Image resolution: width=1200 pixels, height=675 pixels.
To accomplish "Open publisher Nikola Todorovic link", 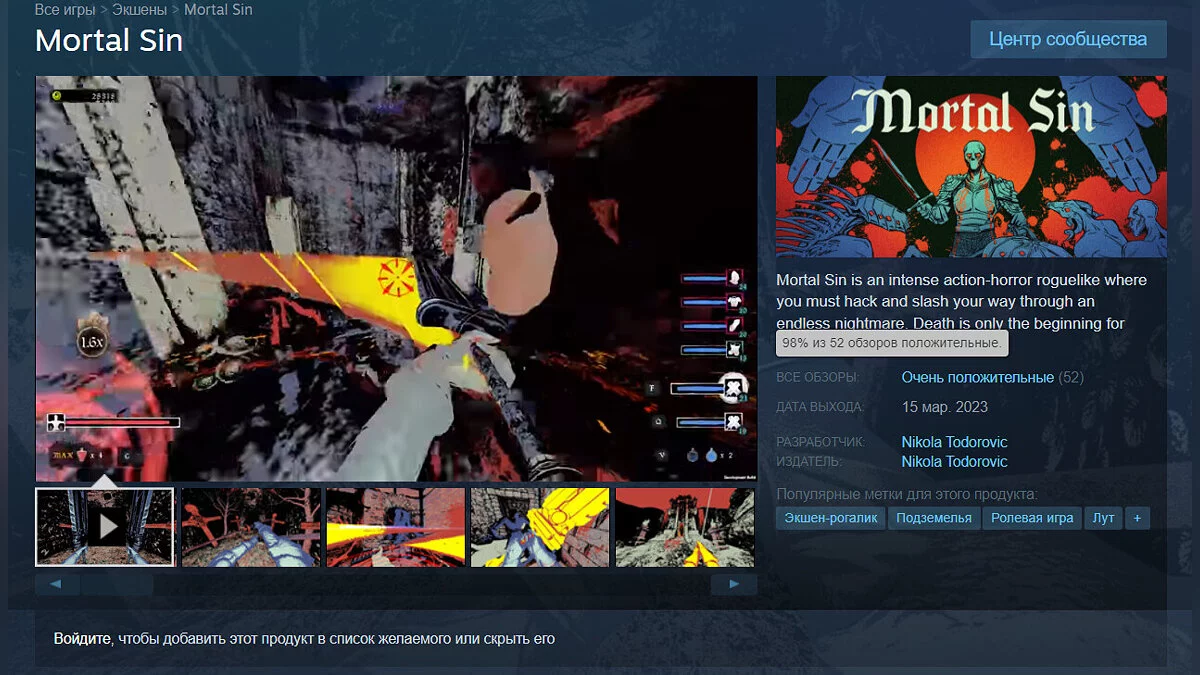I will point(954,461).
